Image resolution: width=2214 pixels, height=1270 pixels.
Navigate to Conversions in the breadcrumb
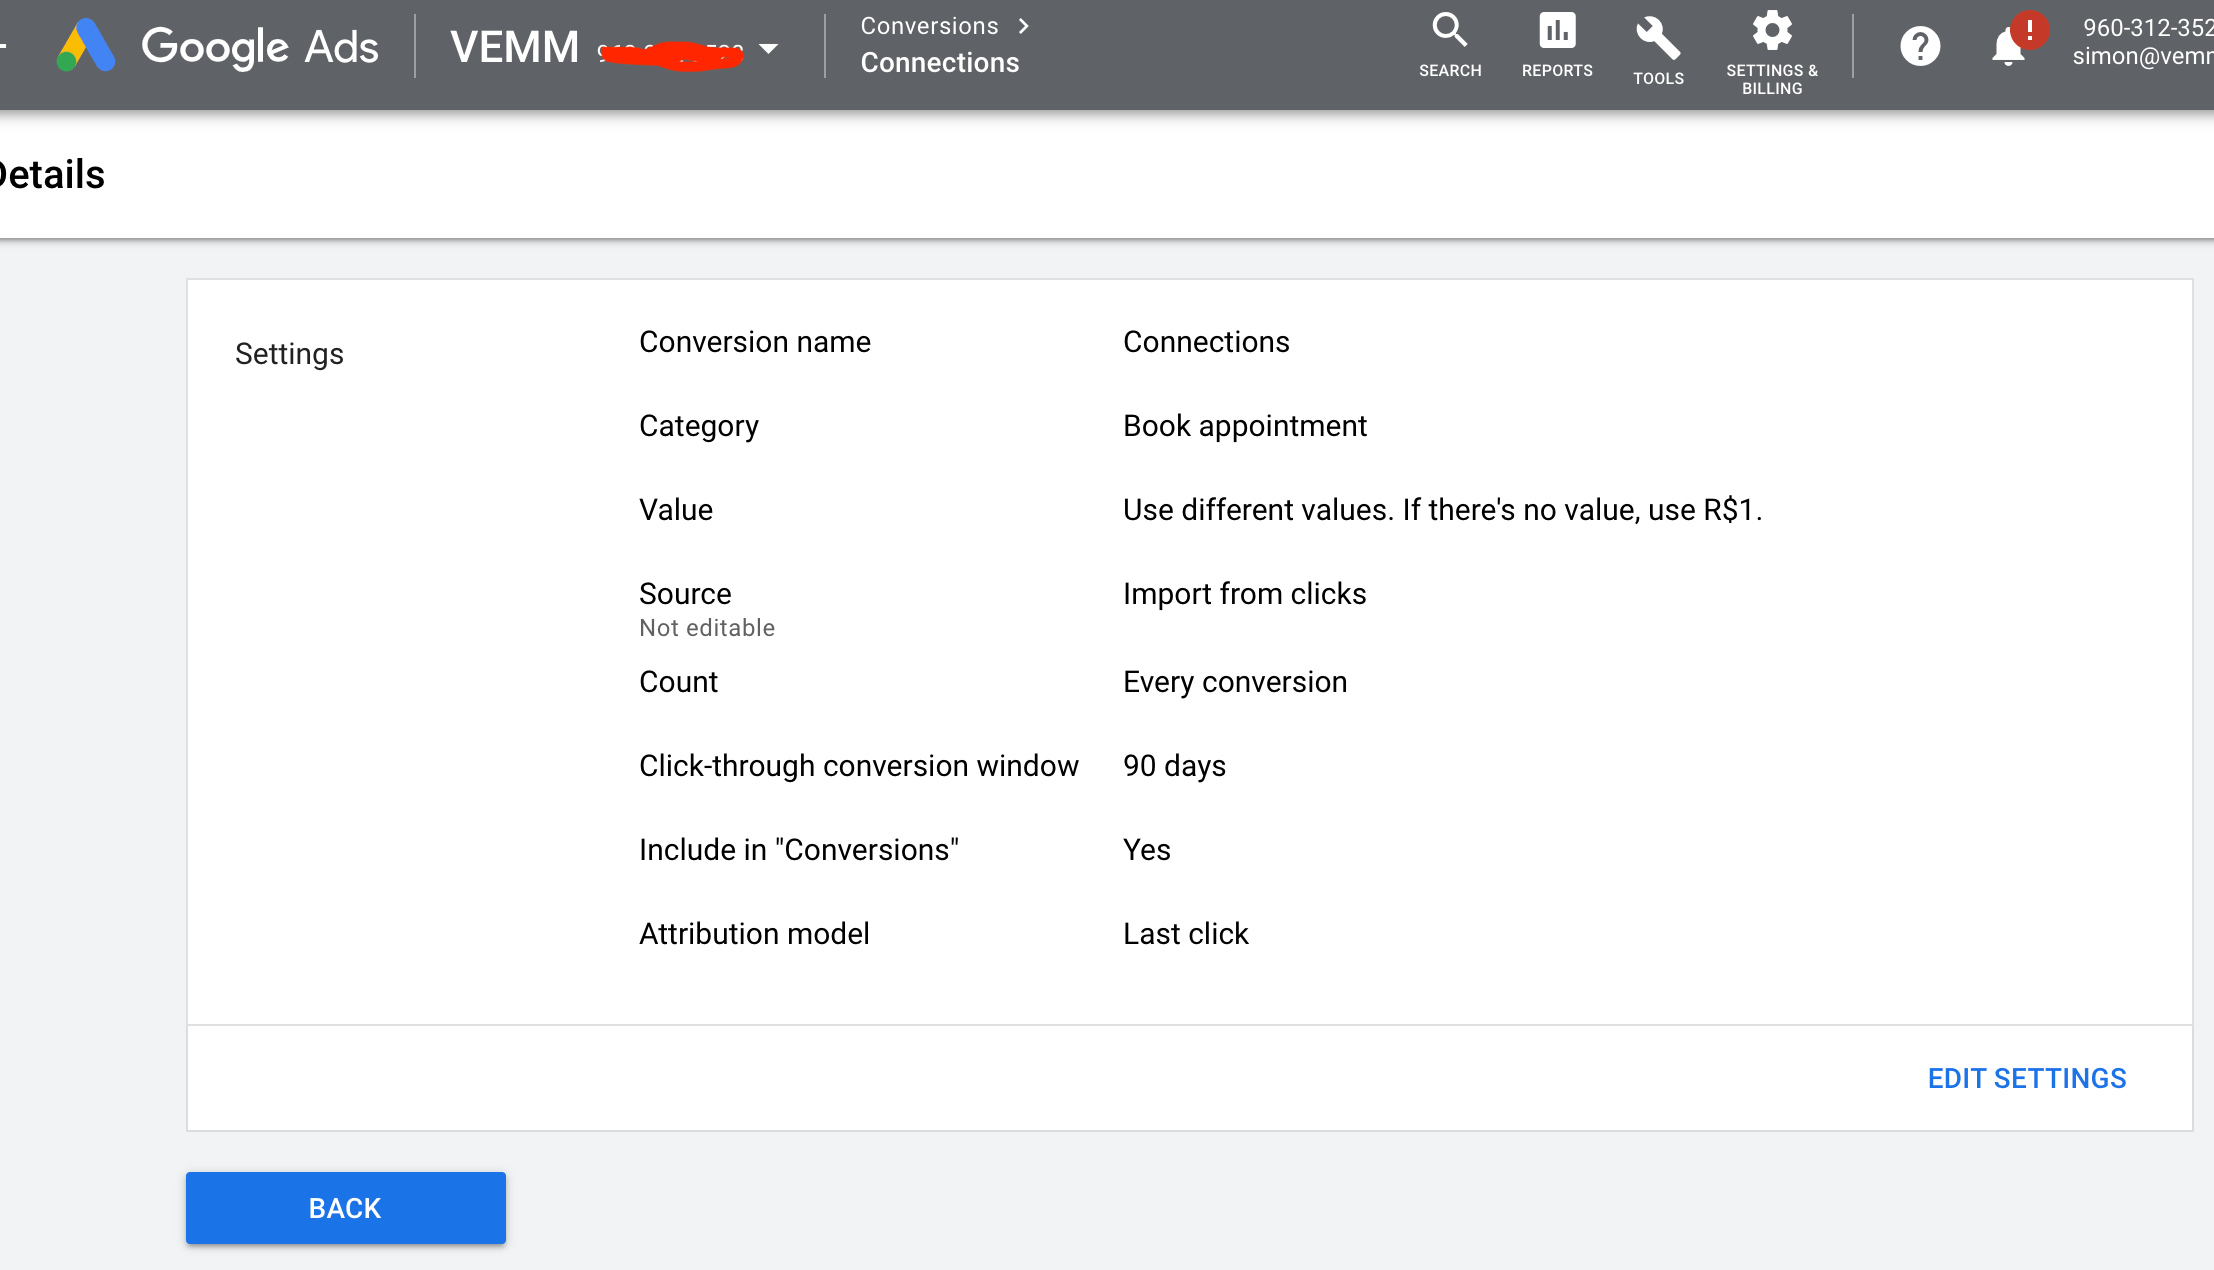click(928, 26)
